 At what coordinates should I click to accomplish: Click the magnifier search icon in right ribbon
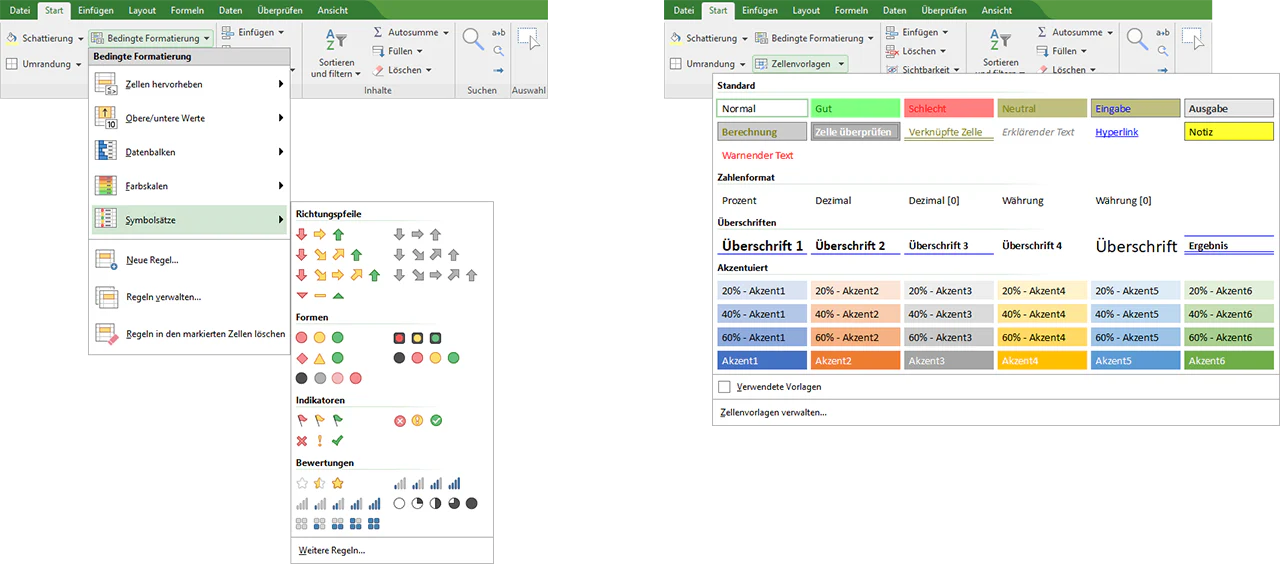[x=1137, y=39]
